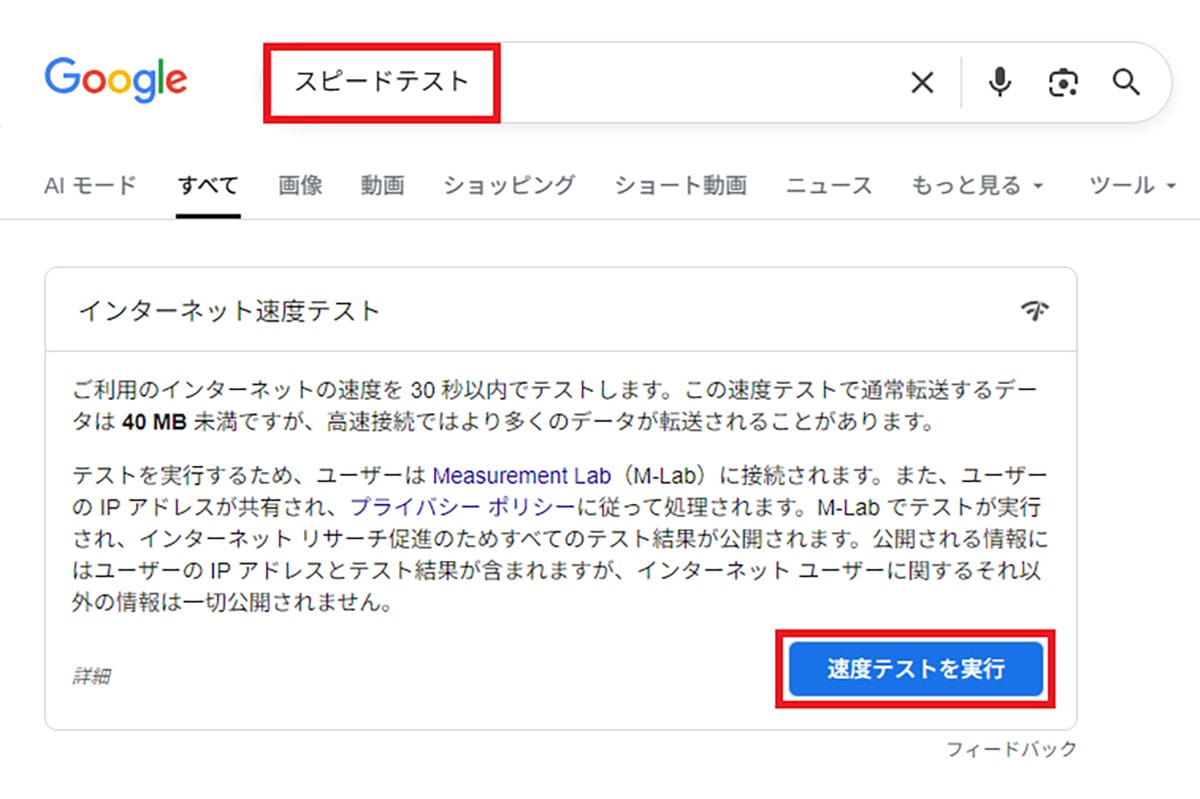Run the speed test with 速度テストを実行
Screen dimensions: 1200x799
pos(915,669)
